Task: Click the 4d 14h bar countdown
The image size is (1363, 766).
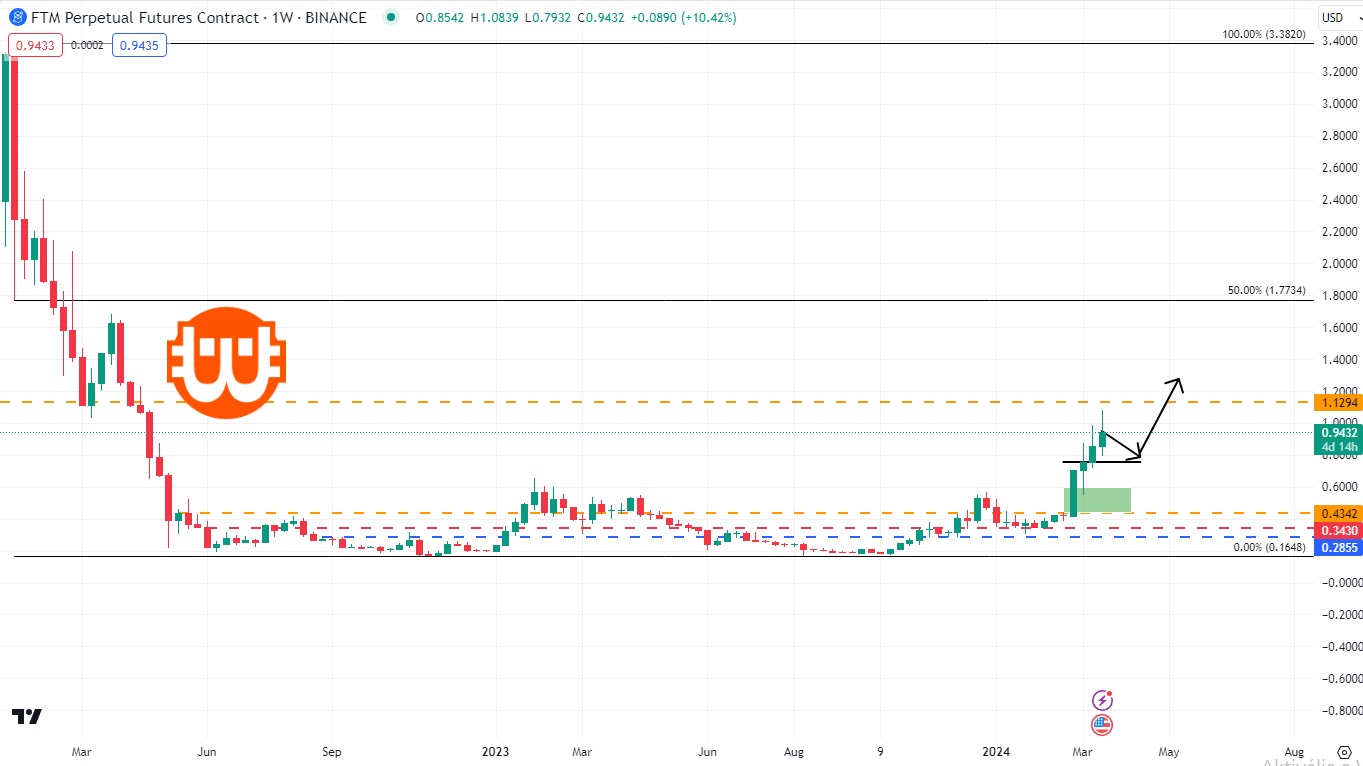Action: tap(1338, 447)
